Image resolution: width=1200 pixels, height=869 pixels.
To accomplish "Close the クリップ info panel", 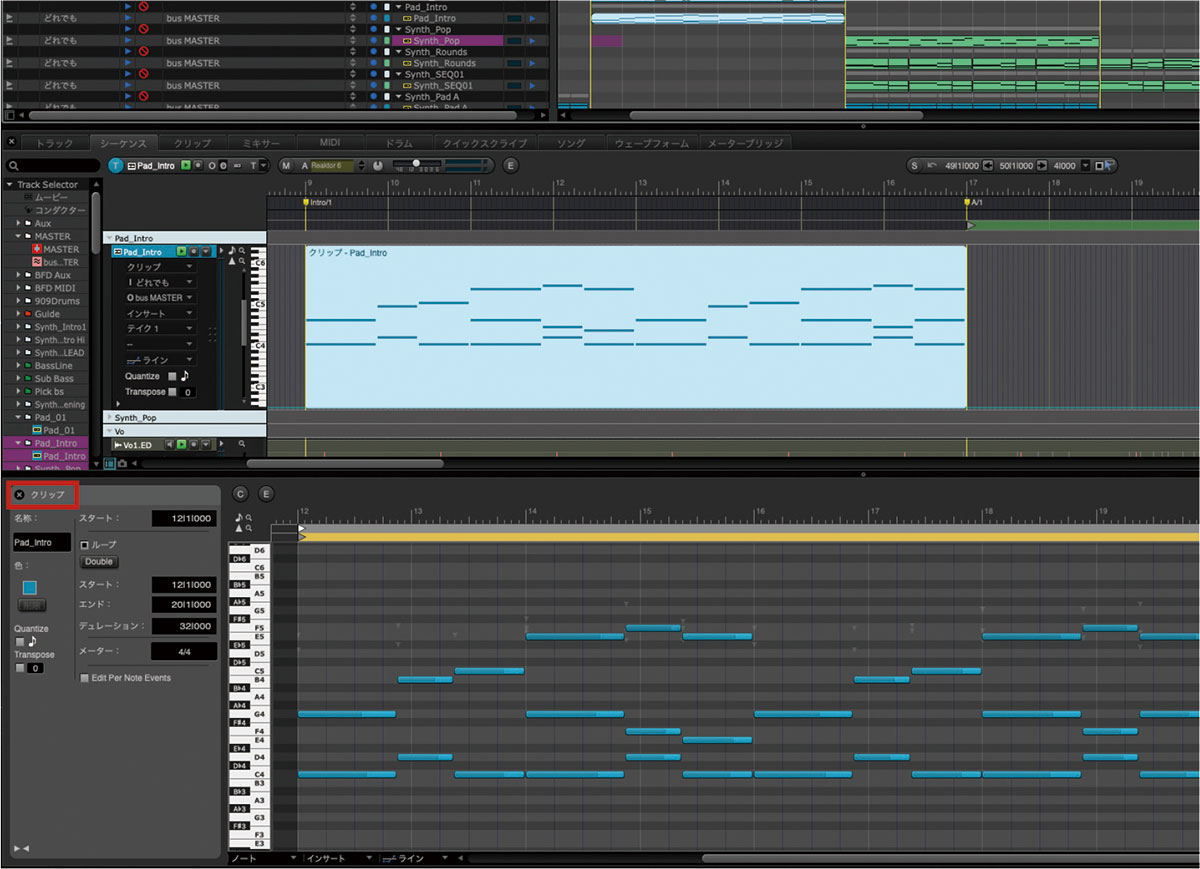I will pos(19,495).
